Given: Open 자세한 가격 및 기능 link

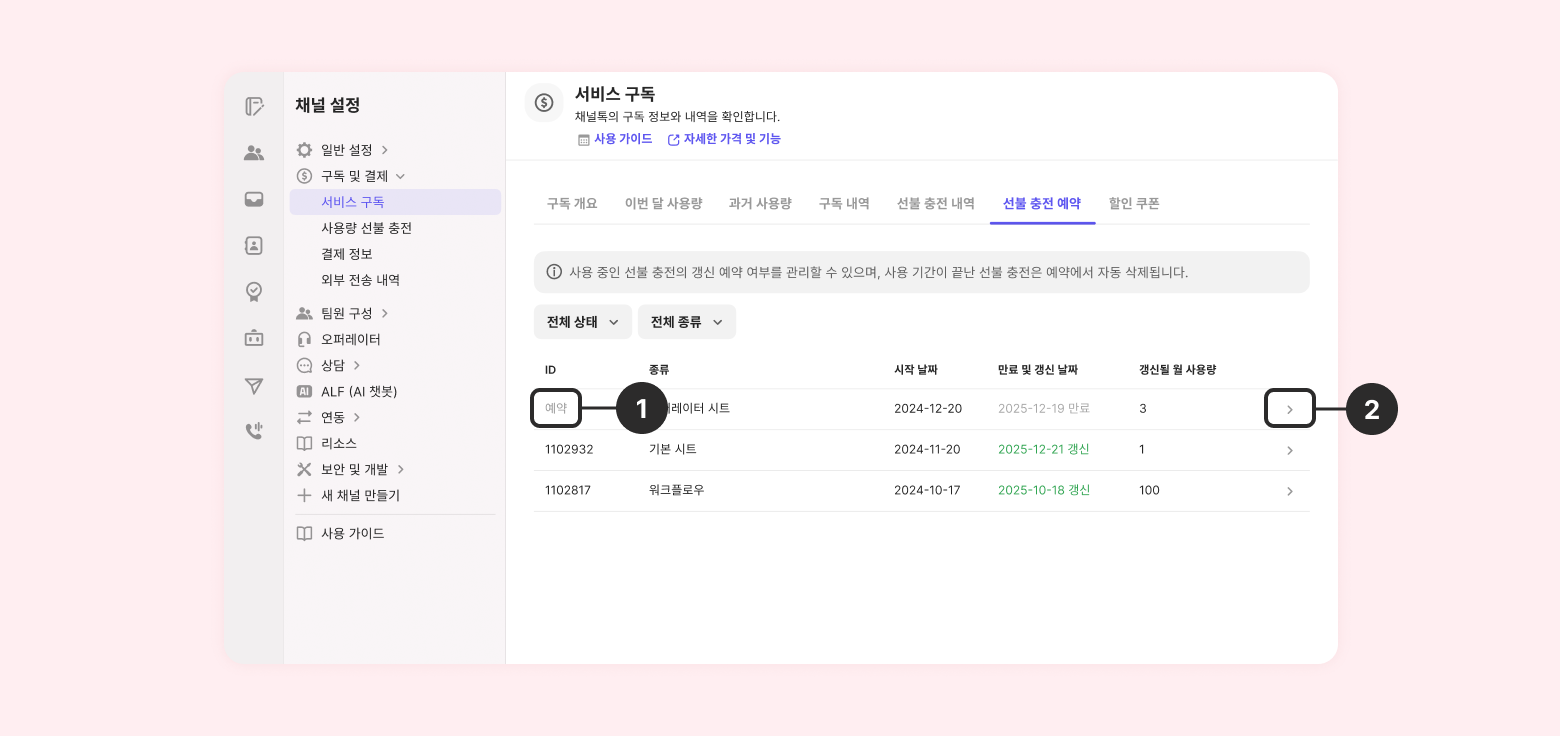Looking at the screenshot, I should pos(731,139).
